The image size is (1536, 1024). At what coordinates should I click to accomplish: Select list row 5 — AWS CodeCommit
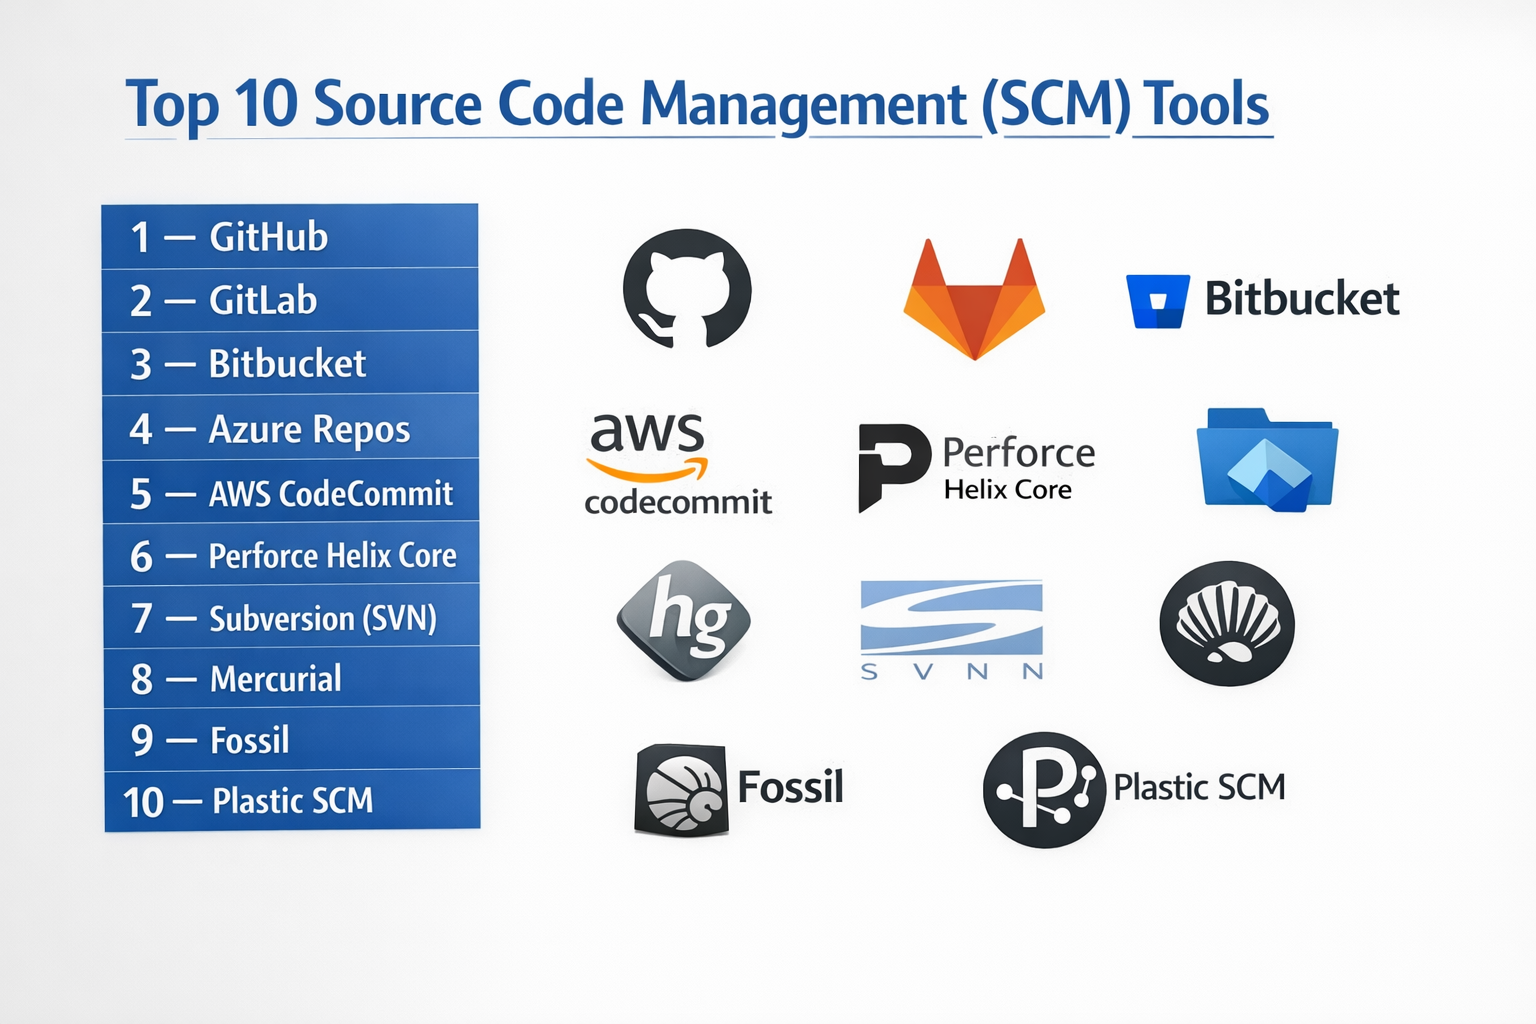click(x=290, y=493)
